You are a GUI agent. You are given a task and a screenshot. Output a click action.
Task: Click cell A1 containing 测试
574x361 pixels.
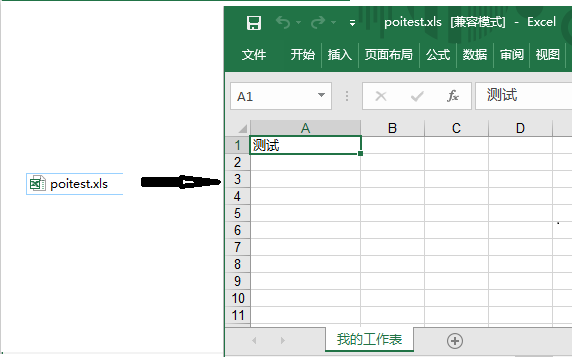[x=305, y=145]
